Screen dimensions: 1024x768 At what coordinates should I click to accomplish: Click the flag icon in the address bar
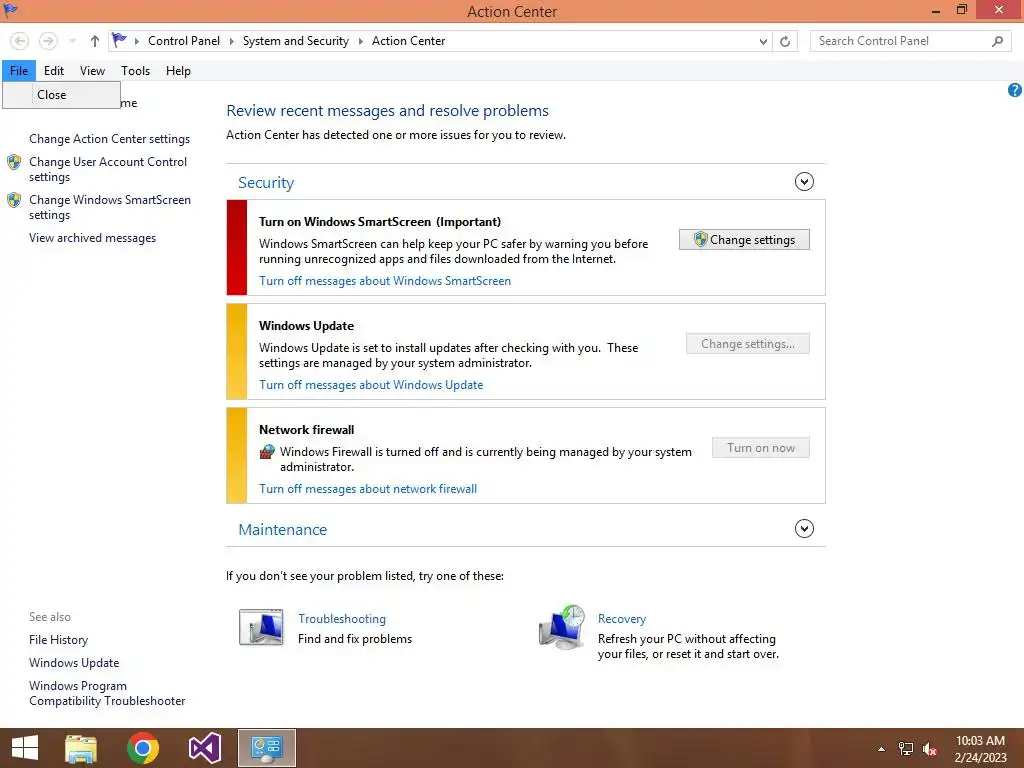point(120,40)
